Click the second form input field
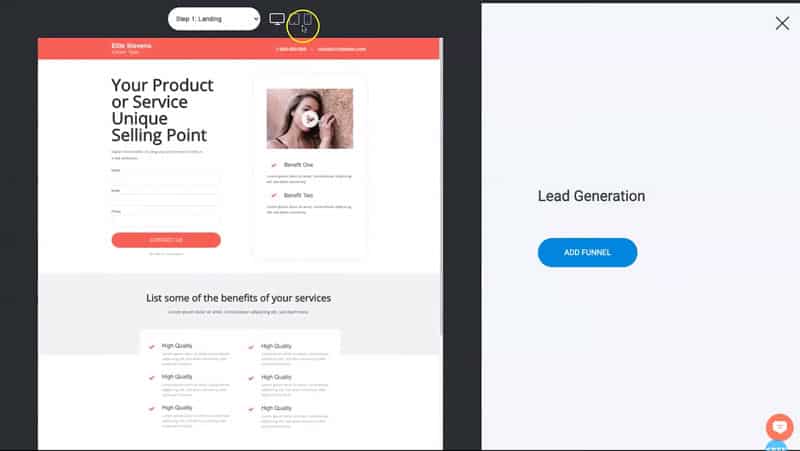The width and height of the screenshot is (800, 451). tap(166, 199)
